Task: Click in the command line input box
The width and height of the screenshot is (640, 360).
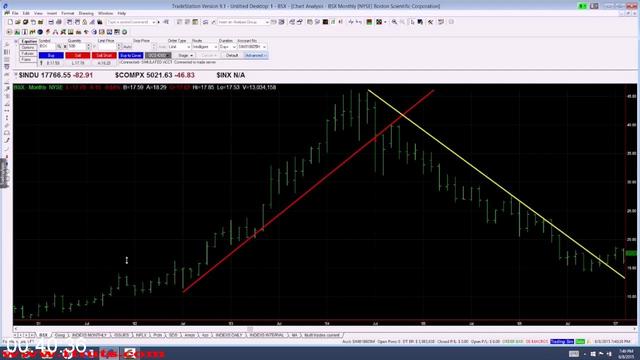Action: pyautogui.click(x=129, y=22)
